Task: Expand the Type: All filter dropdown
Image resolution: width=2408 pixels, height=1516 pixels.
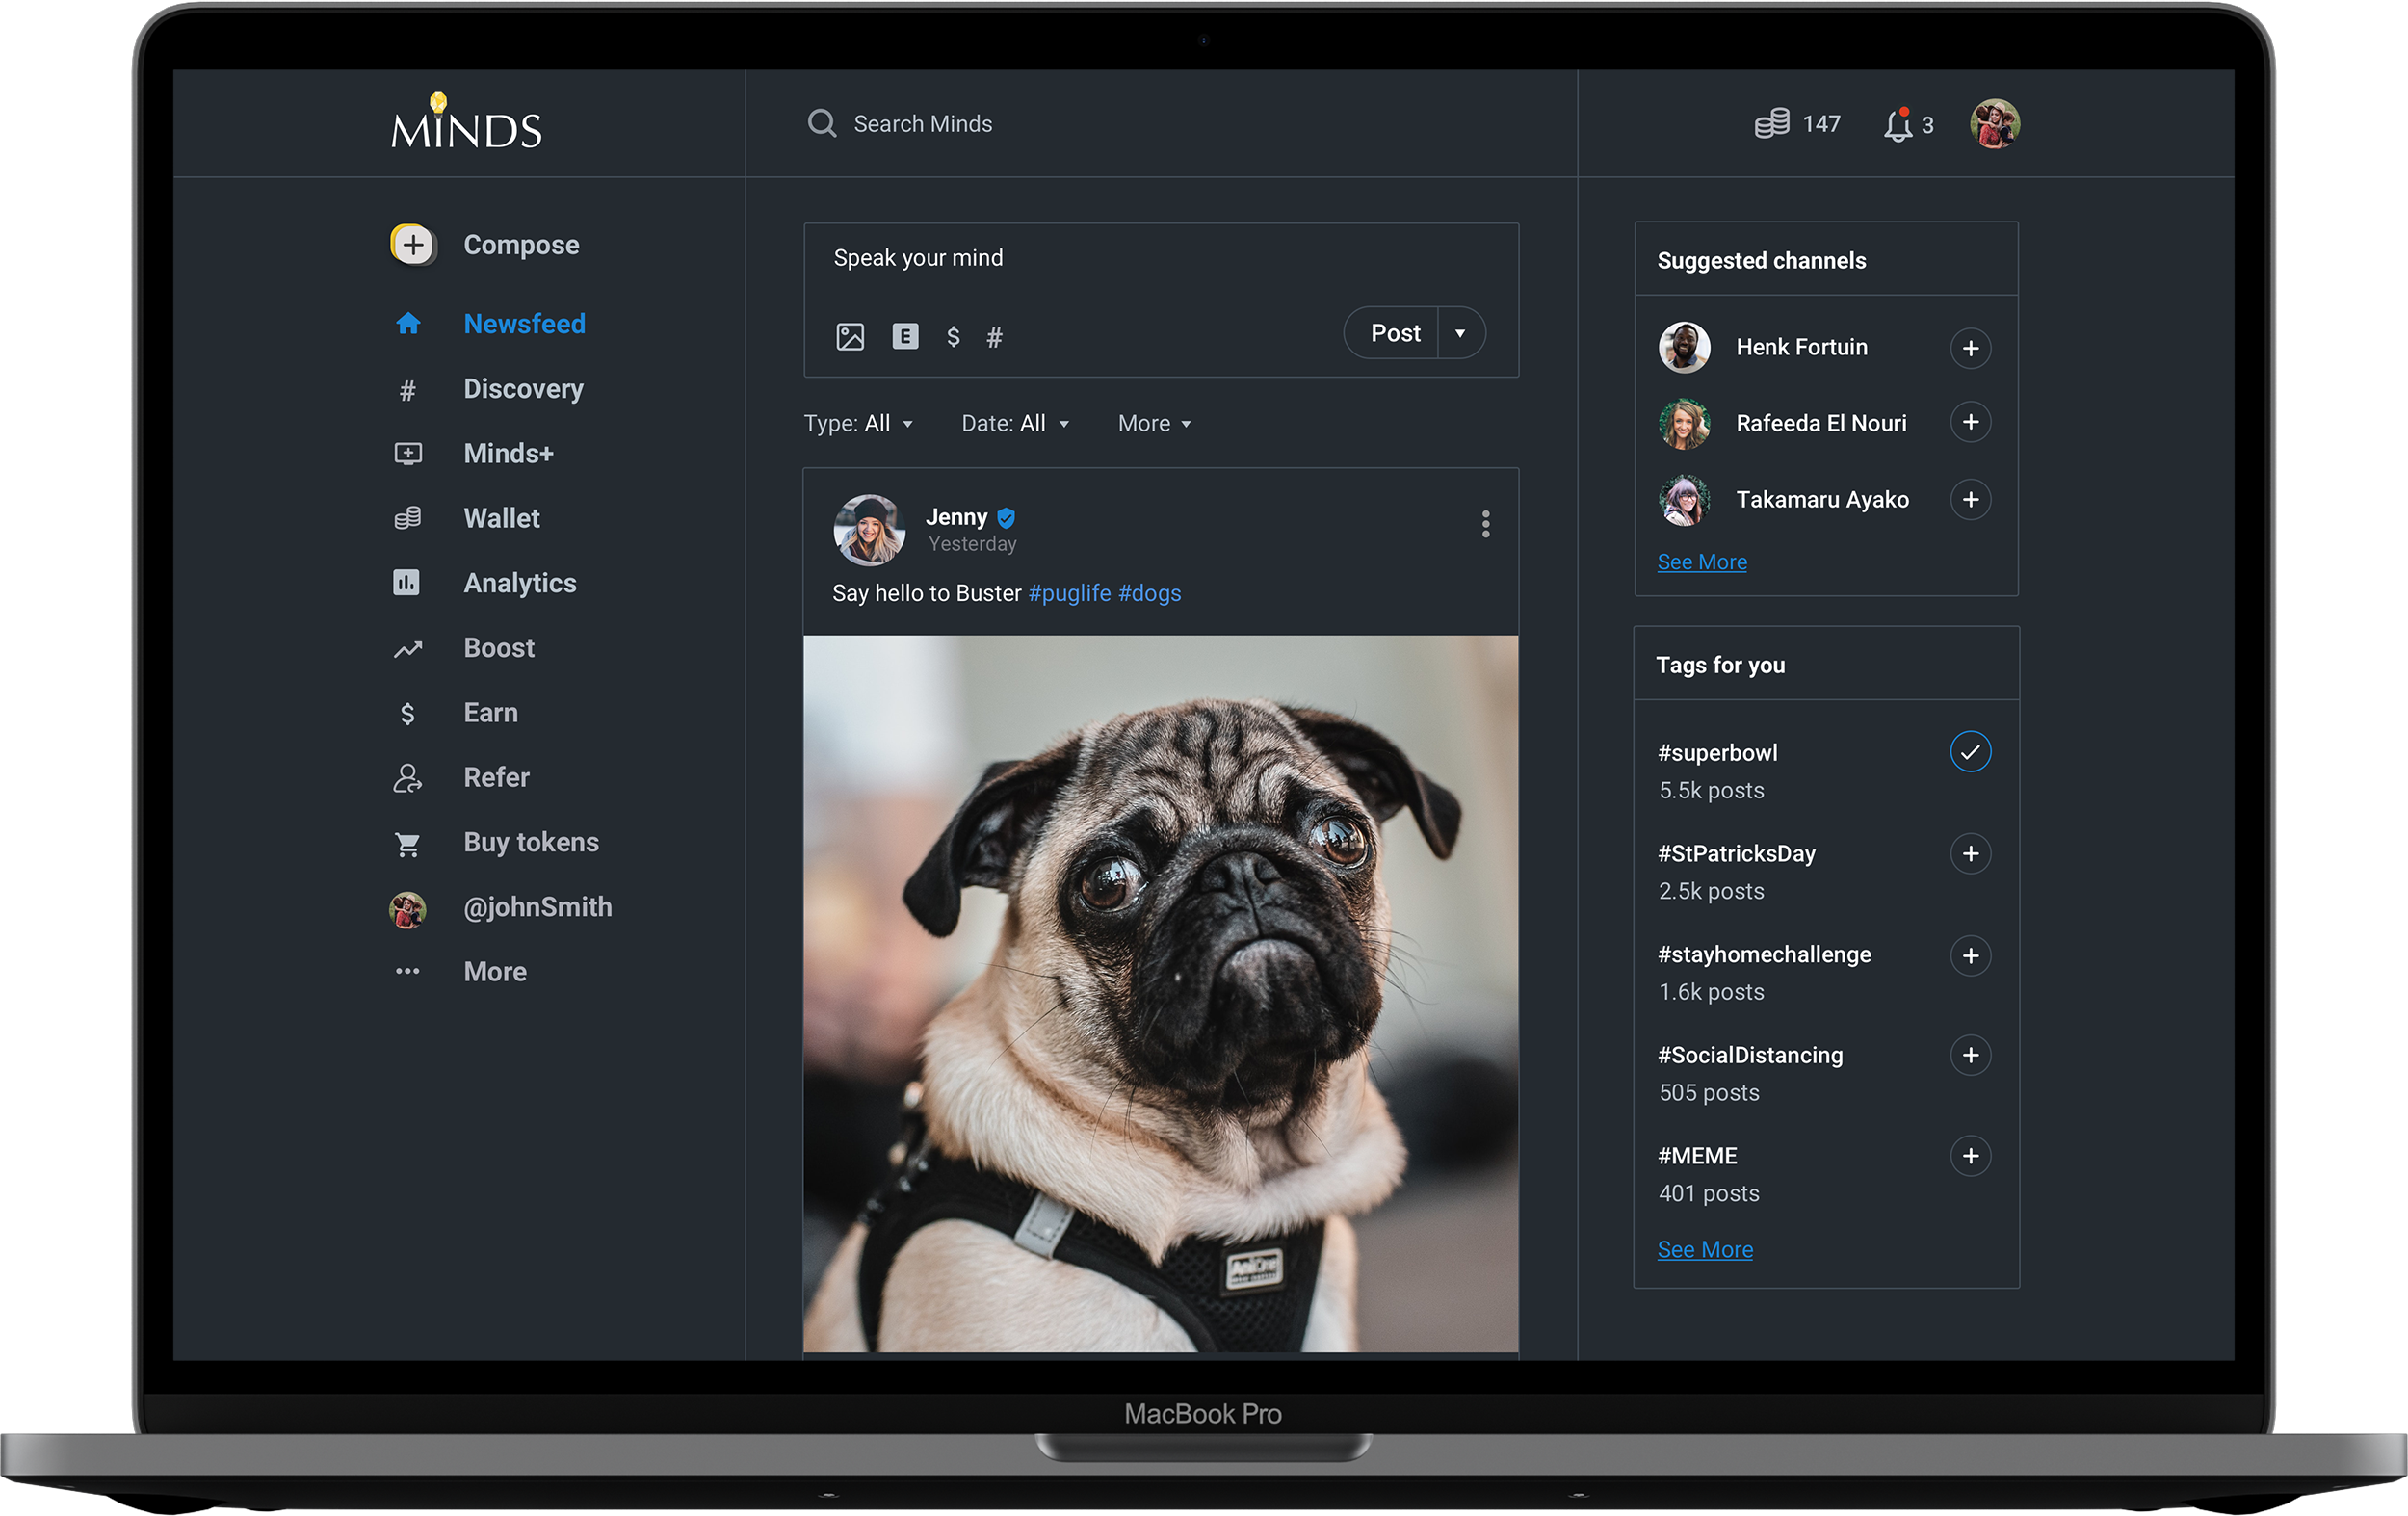Action: 858,424
